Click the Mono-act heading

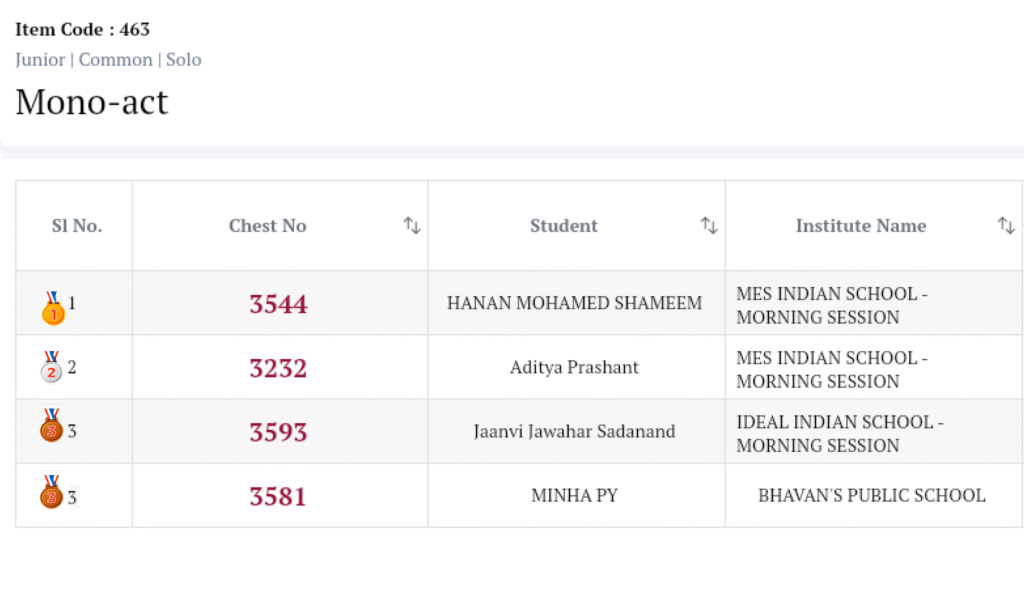(x=92, y=102)
